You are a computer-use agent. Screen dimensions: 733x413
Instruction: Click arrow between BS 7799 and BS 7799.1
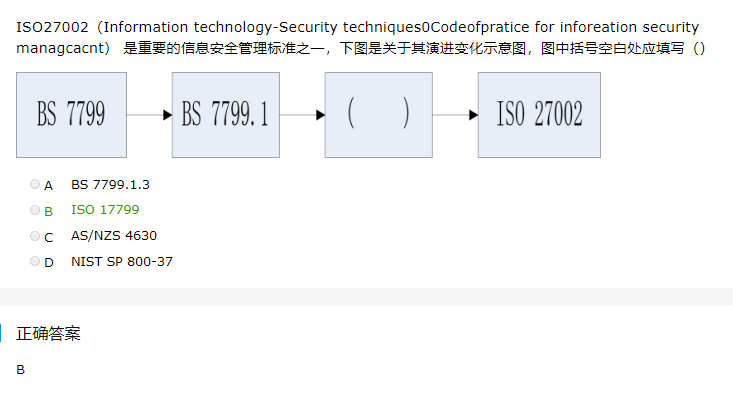[149, 115]
